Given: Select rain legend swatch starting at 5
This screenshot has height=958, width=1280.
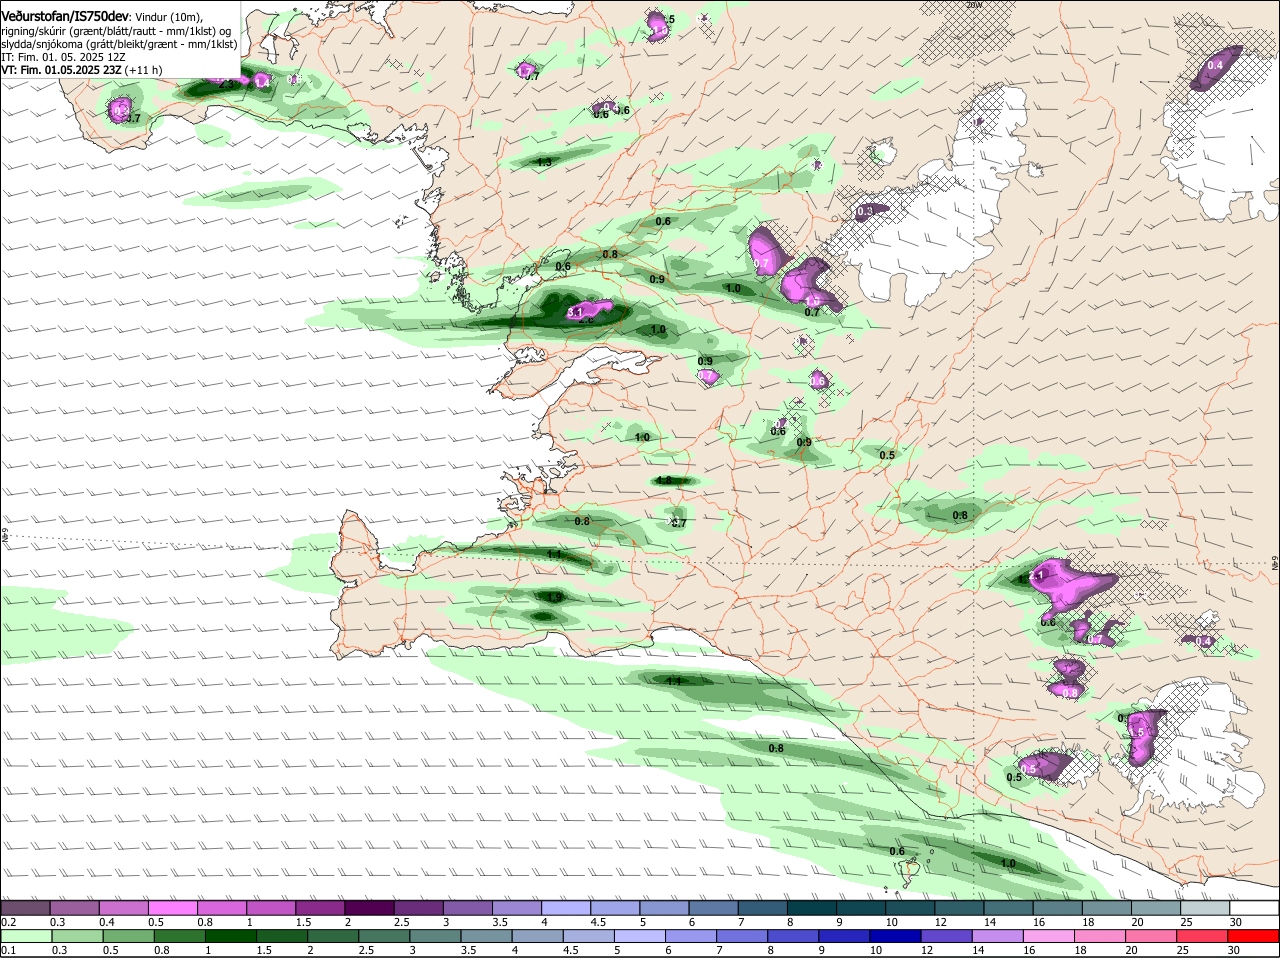Looking at the screenshot, I should click(640, 936).
